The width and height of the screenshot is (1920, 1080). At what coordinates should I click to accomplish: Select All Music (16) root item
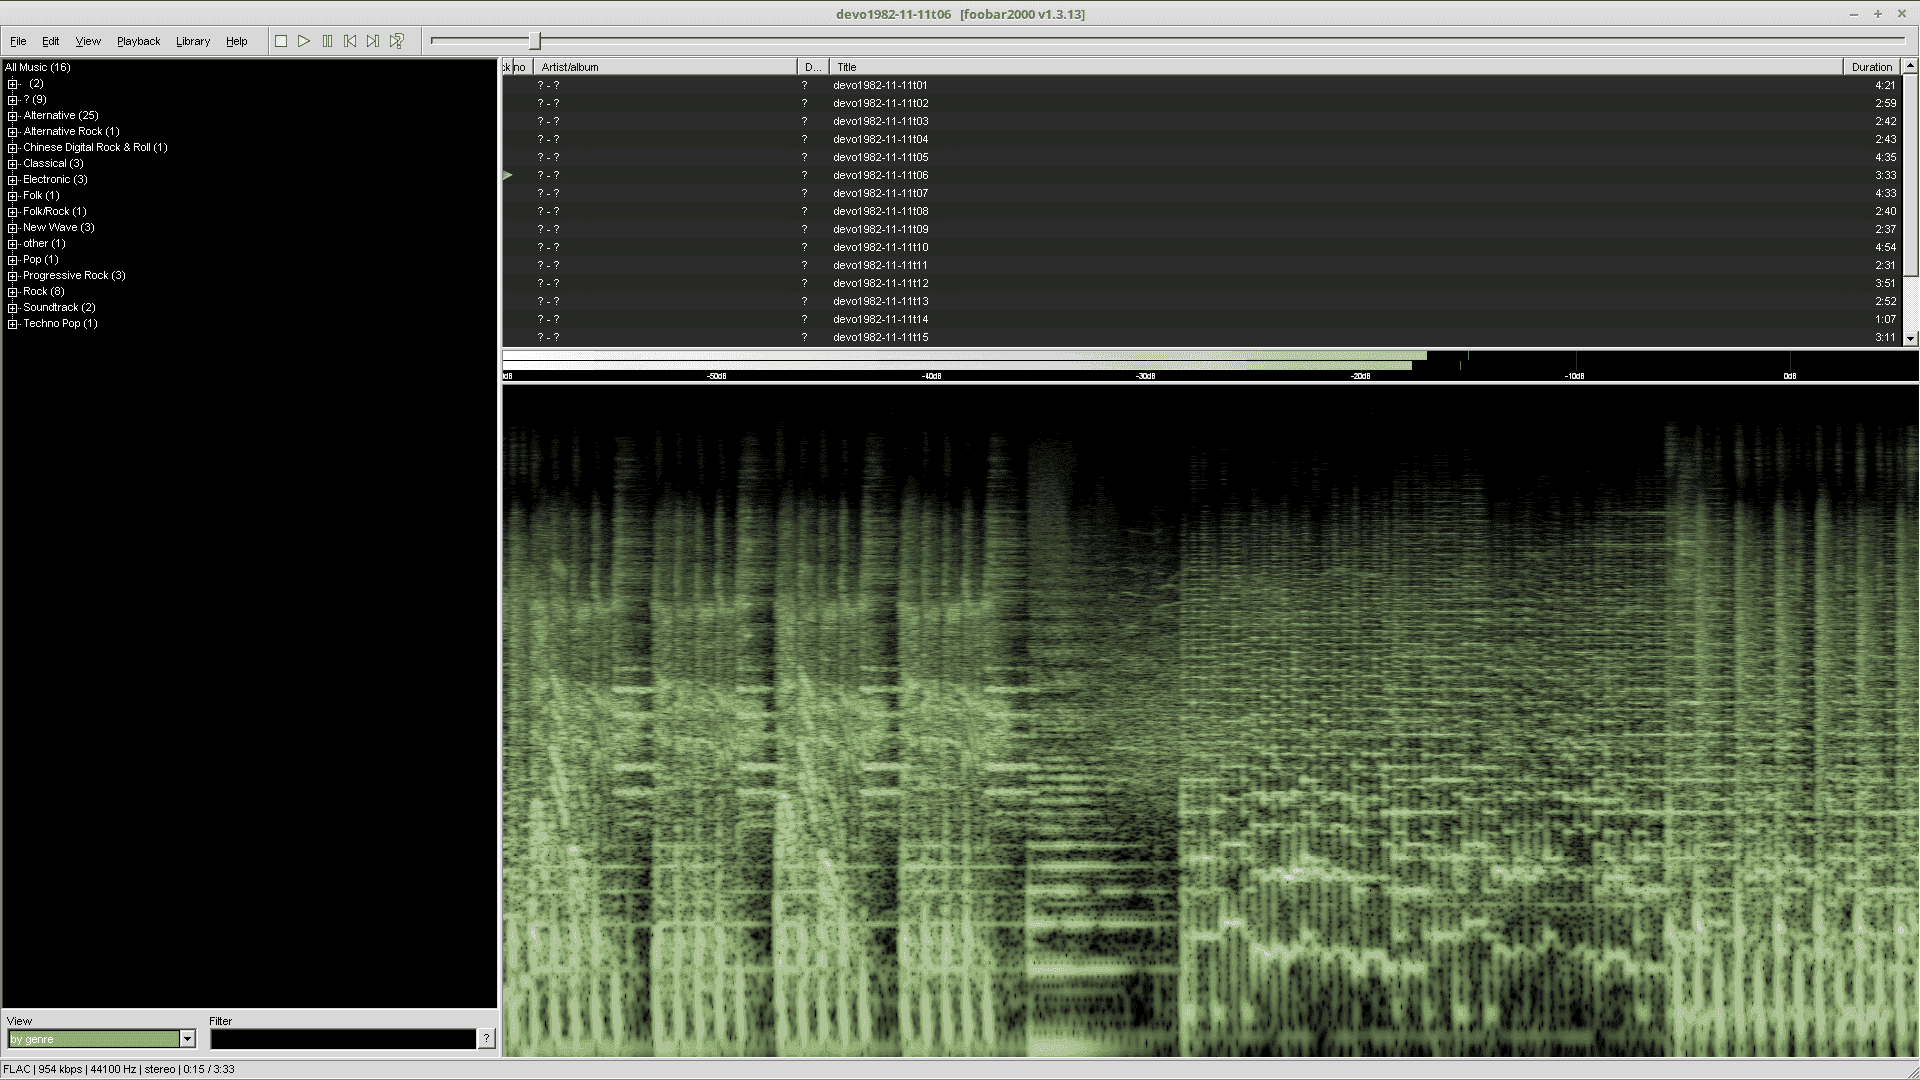[x=37, y=67]
